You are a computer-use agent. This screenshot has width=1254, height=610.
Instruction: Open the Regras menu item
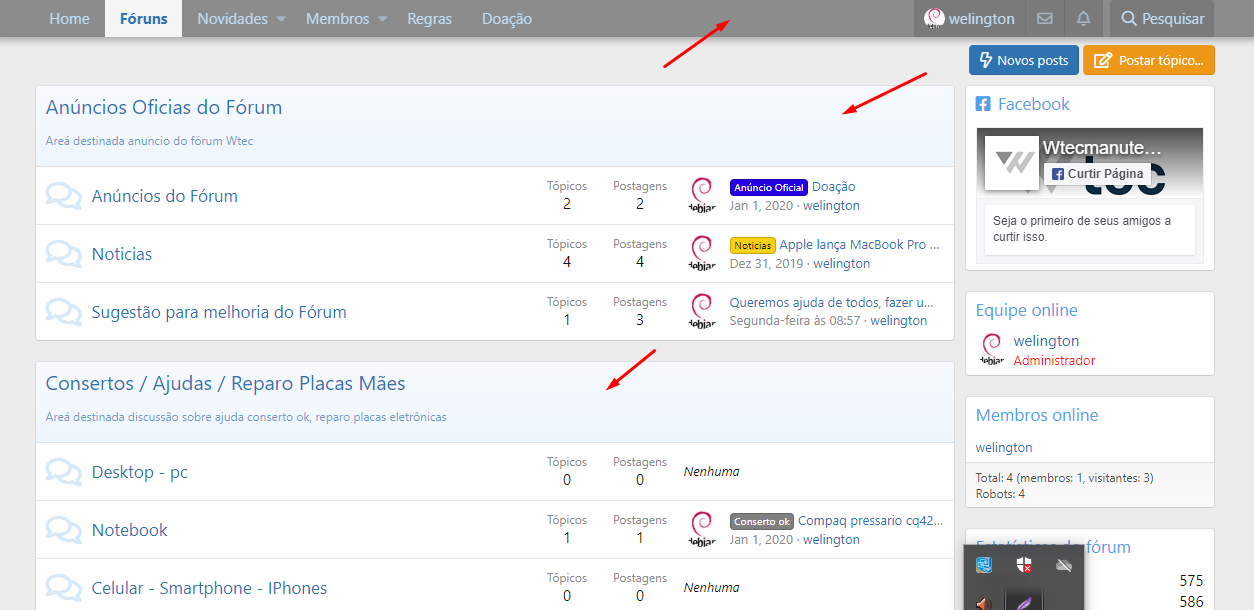(x=430, y=19)
